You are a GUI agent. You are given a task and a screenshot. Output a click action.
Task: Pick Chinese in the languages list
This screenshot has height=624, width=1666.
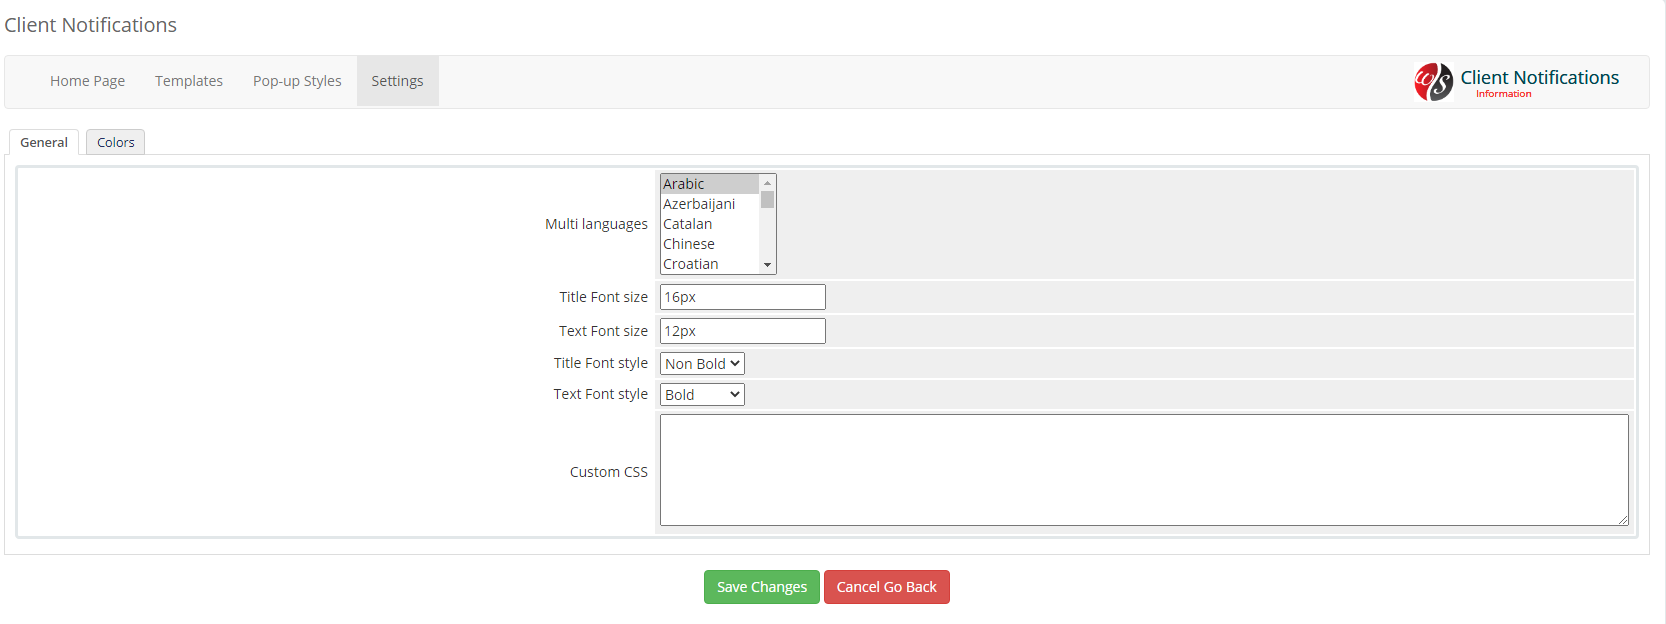[708, 244]
